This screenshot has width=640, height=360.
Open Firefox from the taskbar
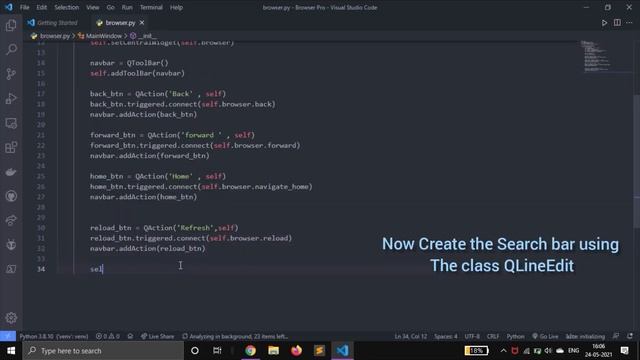point(296,351)
